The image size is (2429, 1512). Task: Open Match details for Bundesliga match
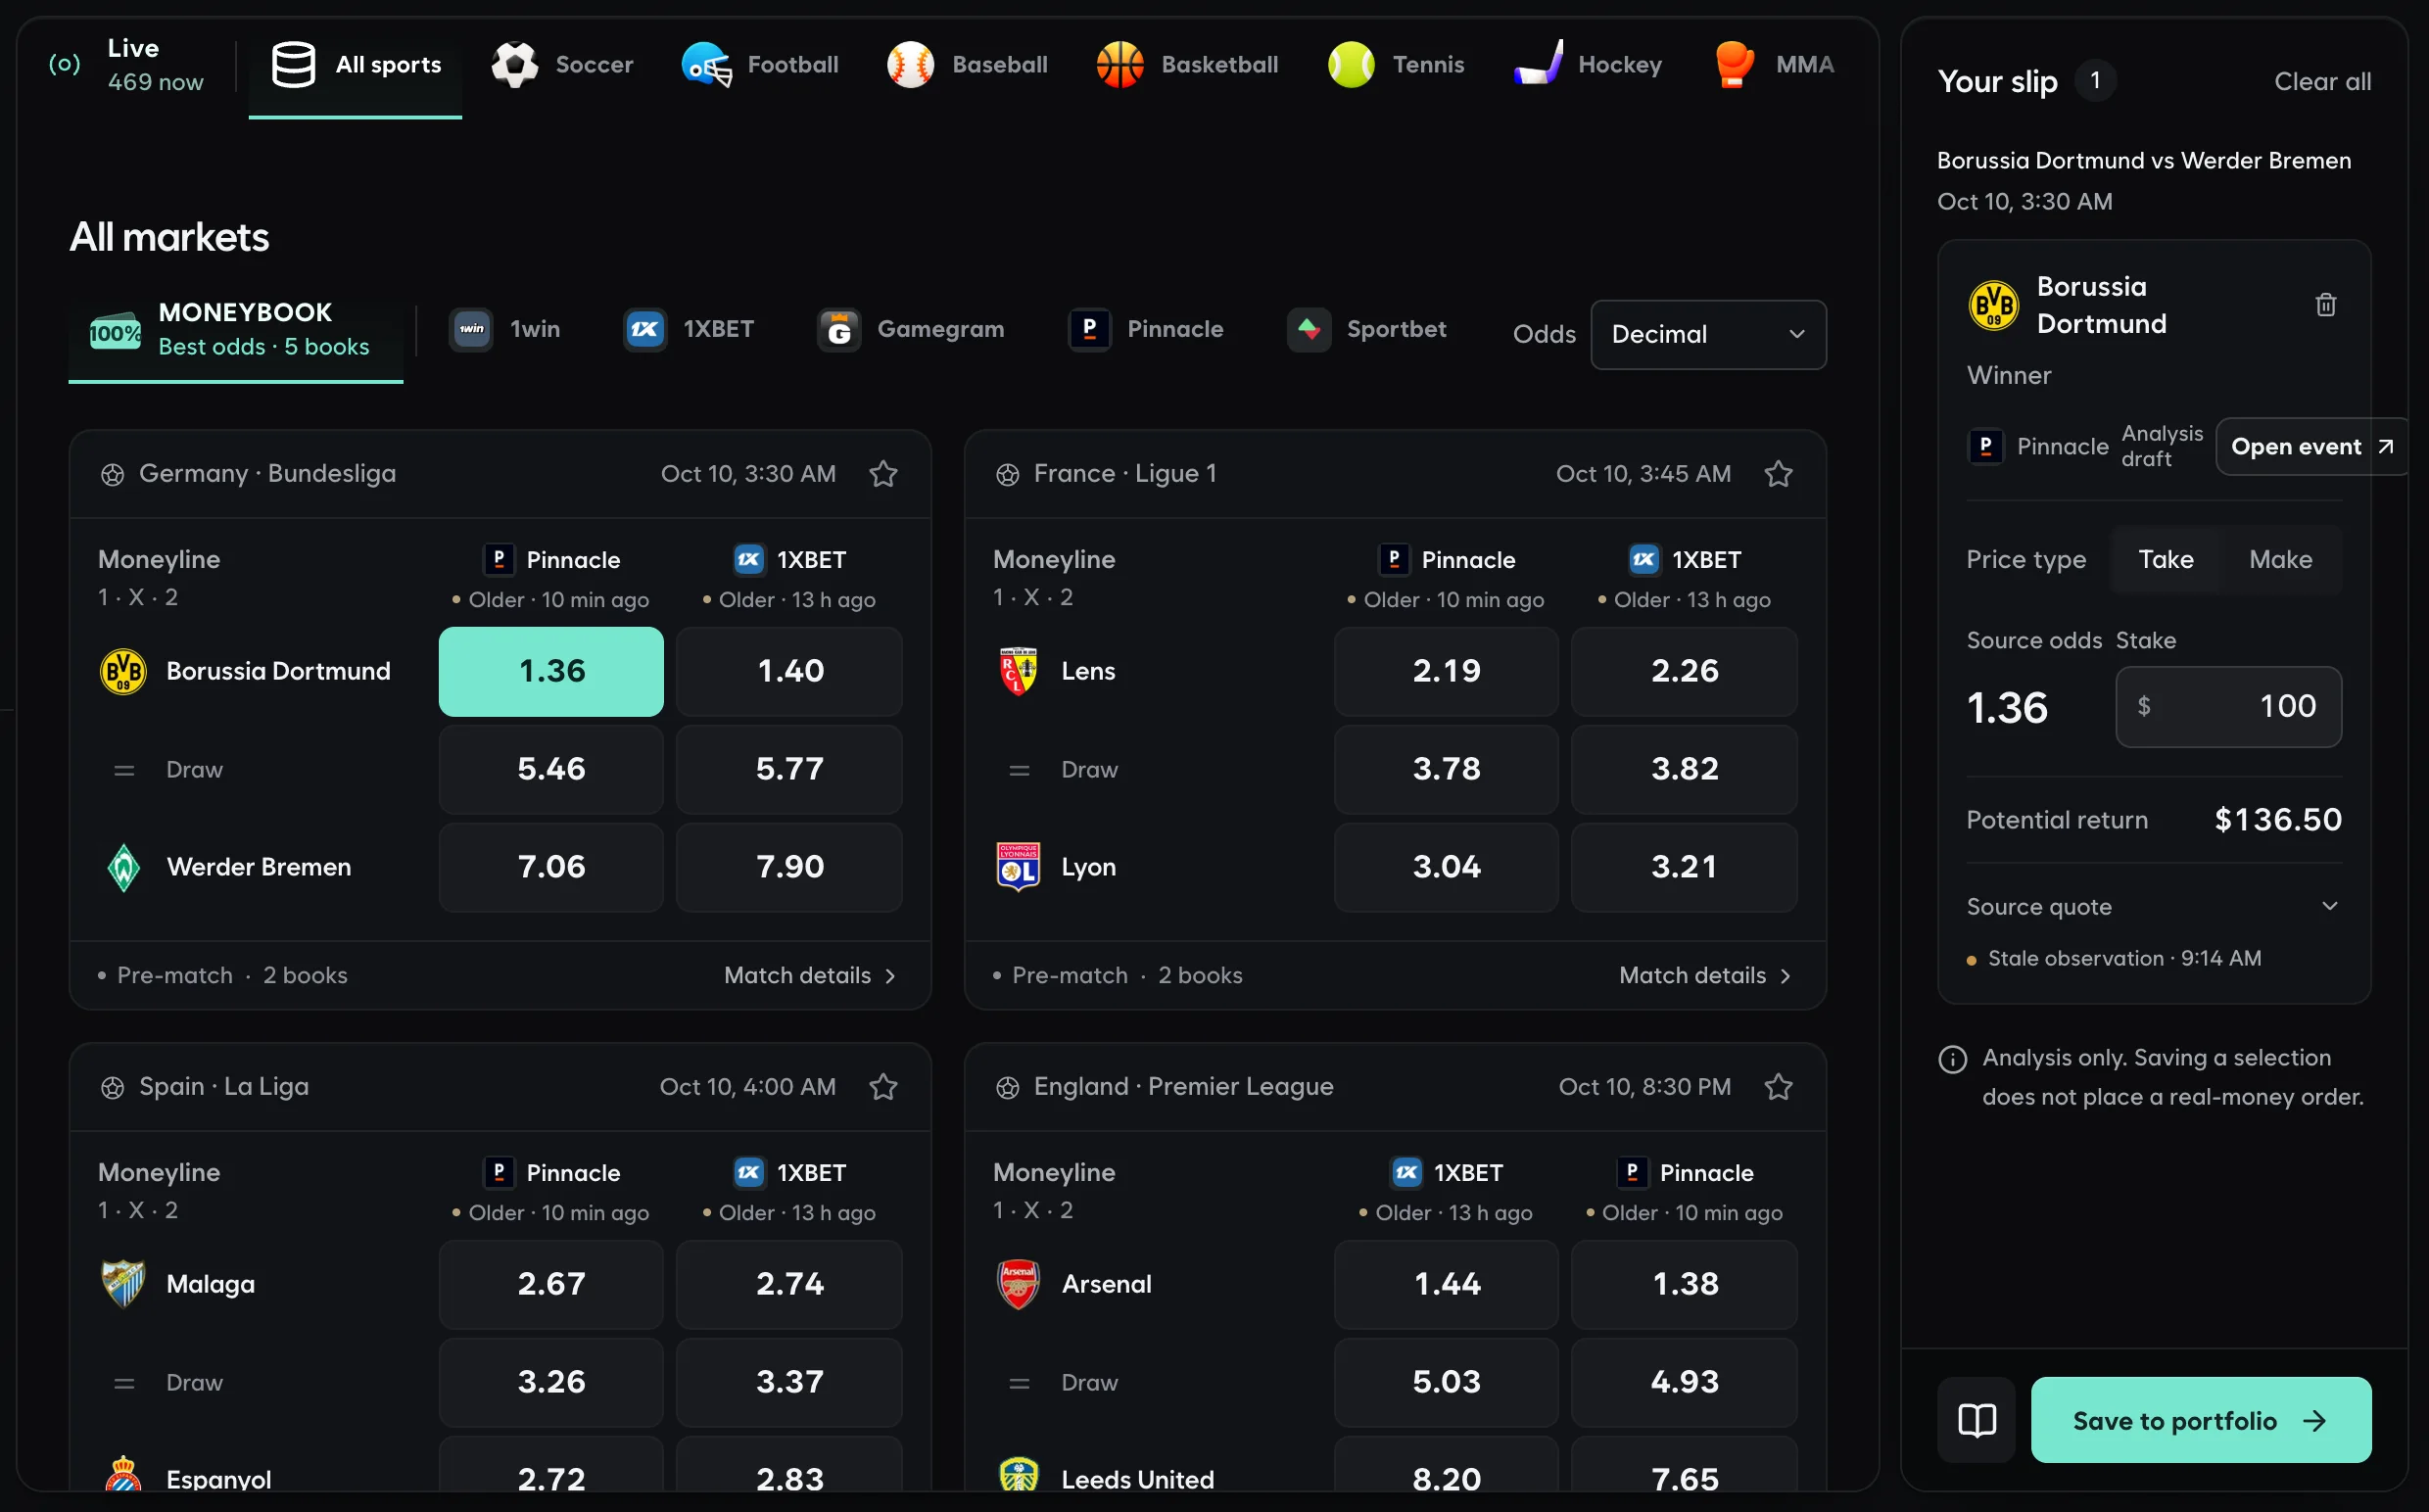click(x=810, y=975)
